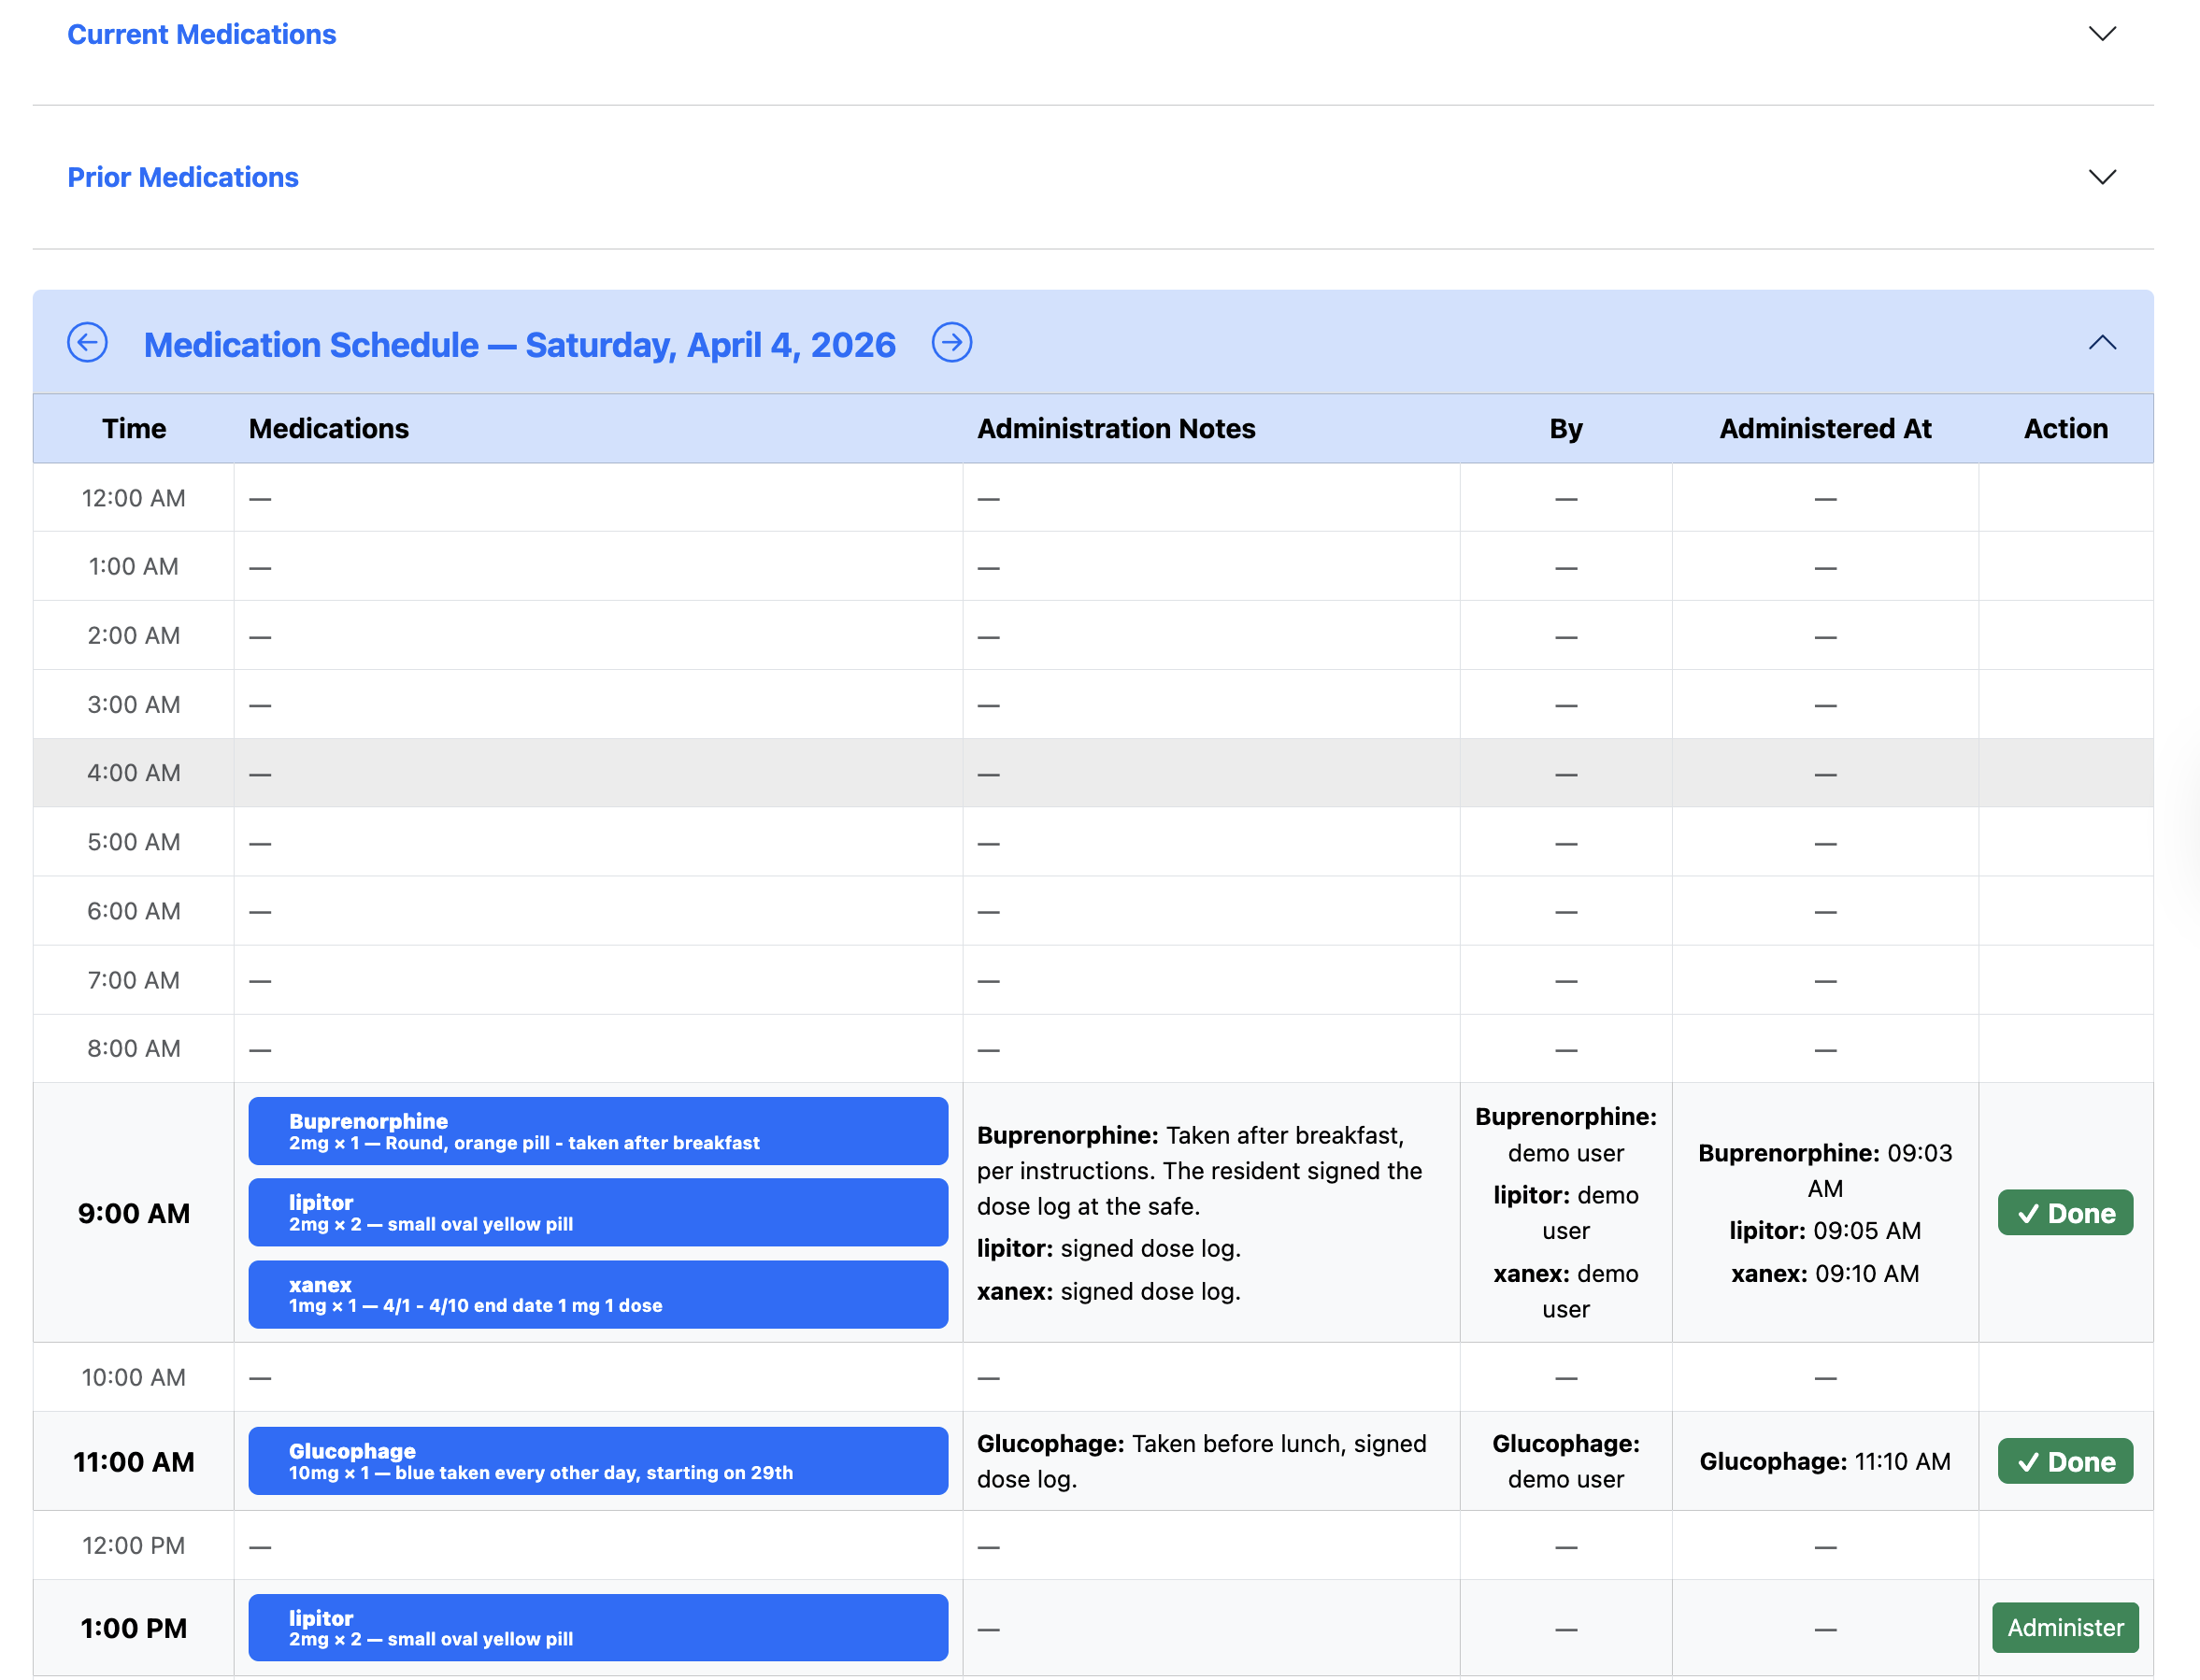The height and width of the screenshot is (1680, 2200).
Task: Go to previous day's medication schedule
Action: click(87, 343)
